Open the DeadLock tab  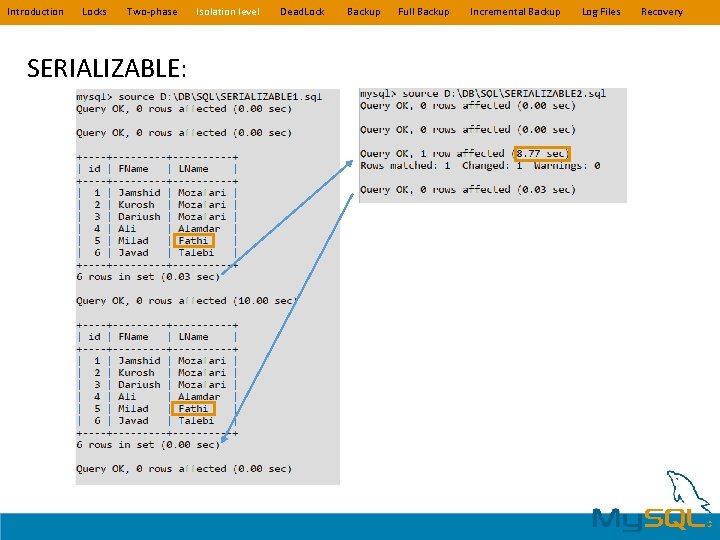coord(302,12)
